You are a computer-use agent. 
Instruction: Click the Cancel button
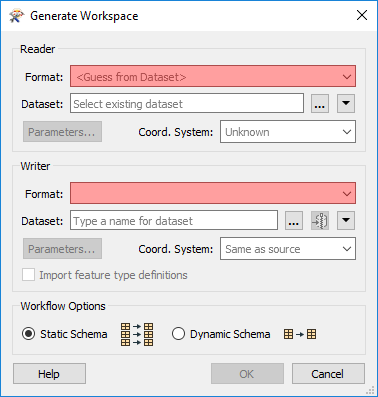[328, 374]
